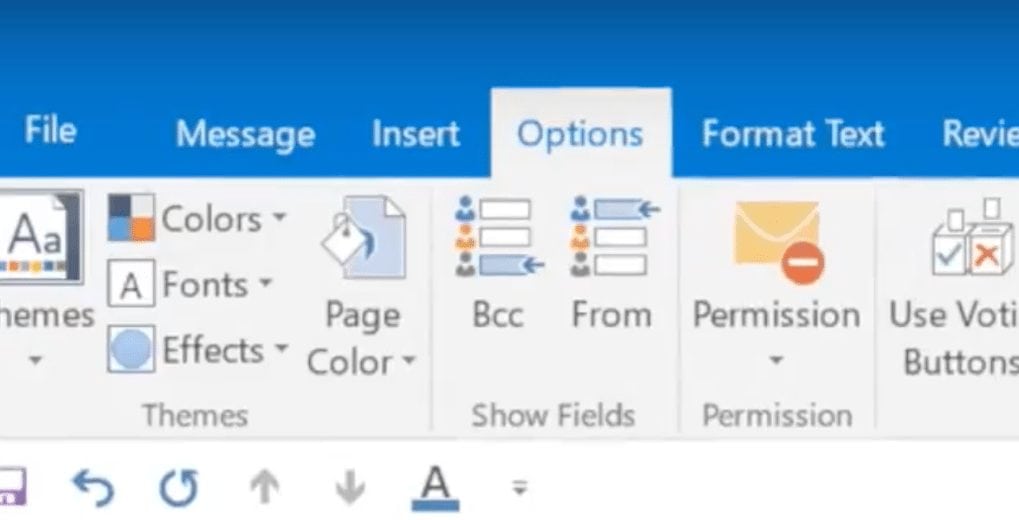Click the font color A button
The width and height of the screenshot is (1019, 520).
(435, 489)
